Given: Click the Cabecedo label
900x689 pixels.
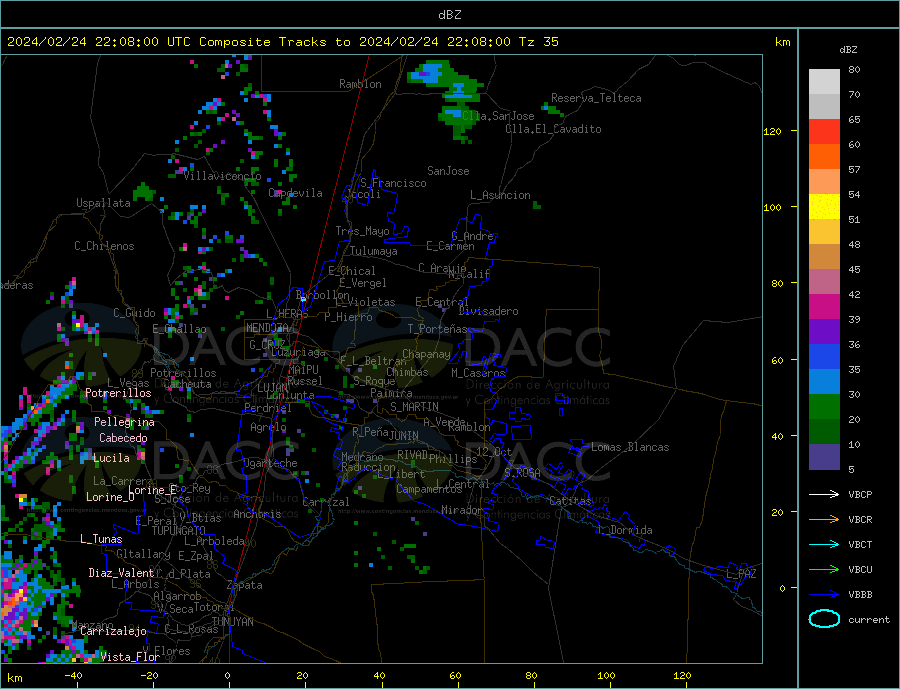Looking at the screenshot, I should tap(123, 438).
